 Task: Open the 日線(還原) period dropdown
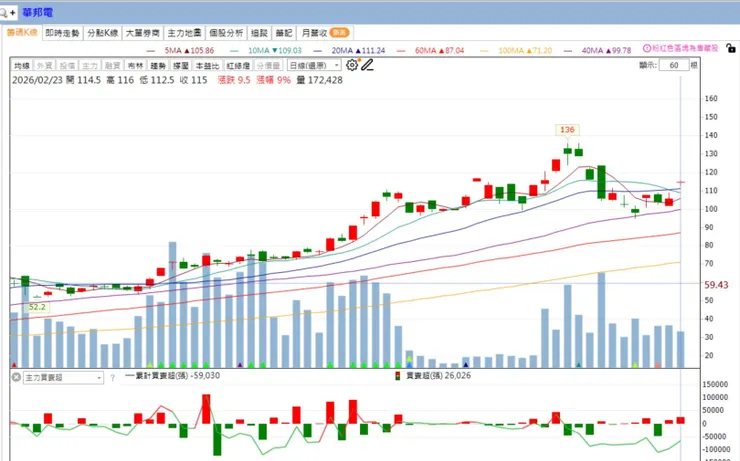(x=314, y=66)
